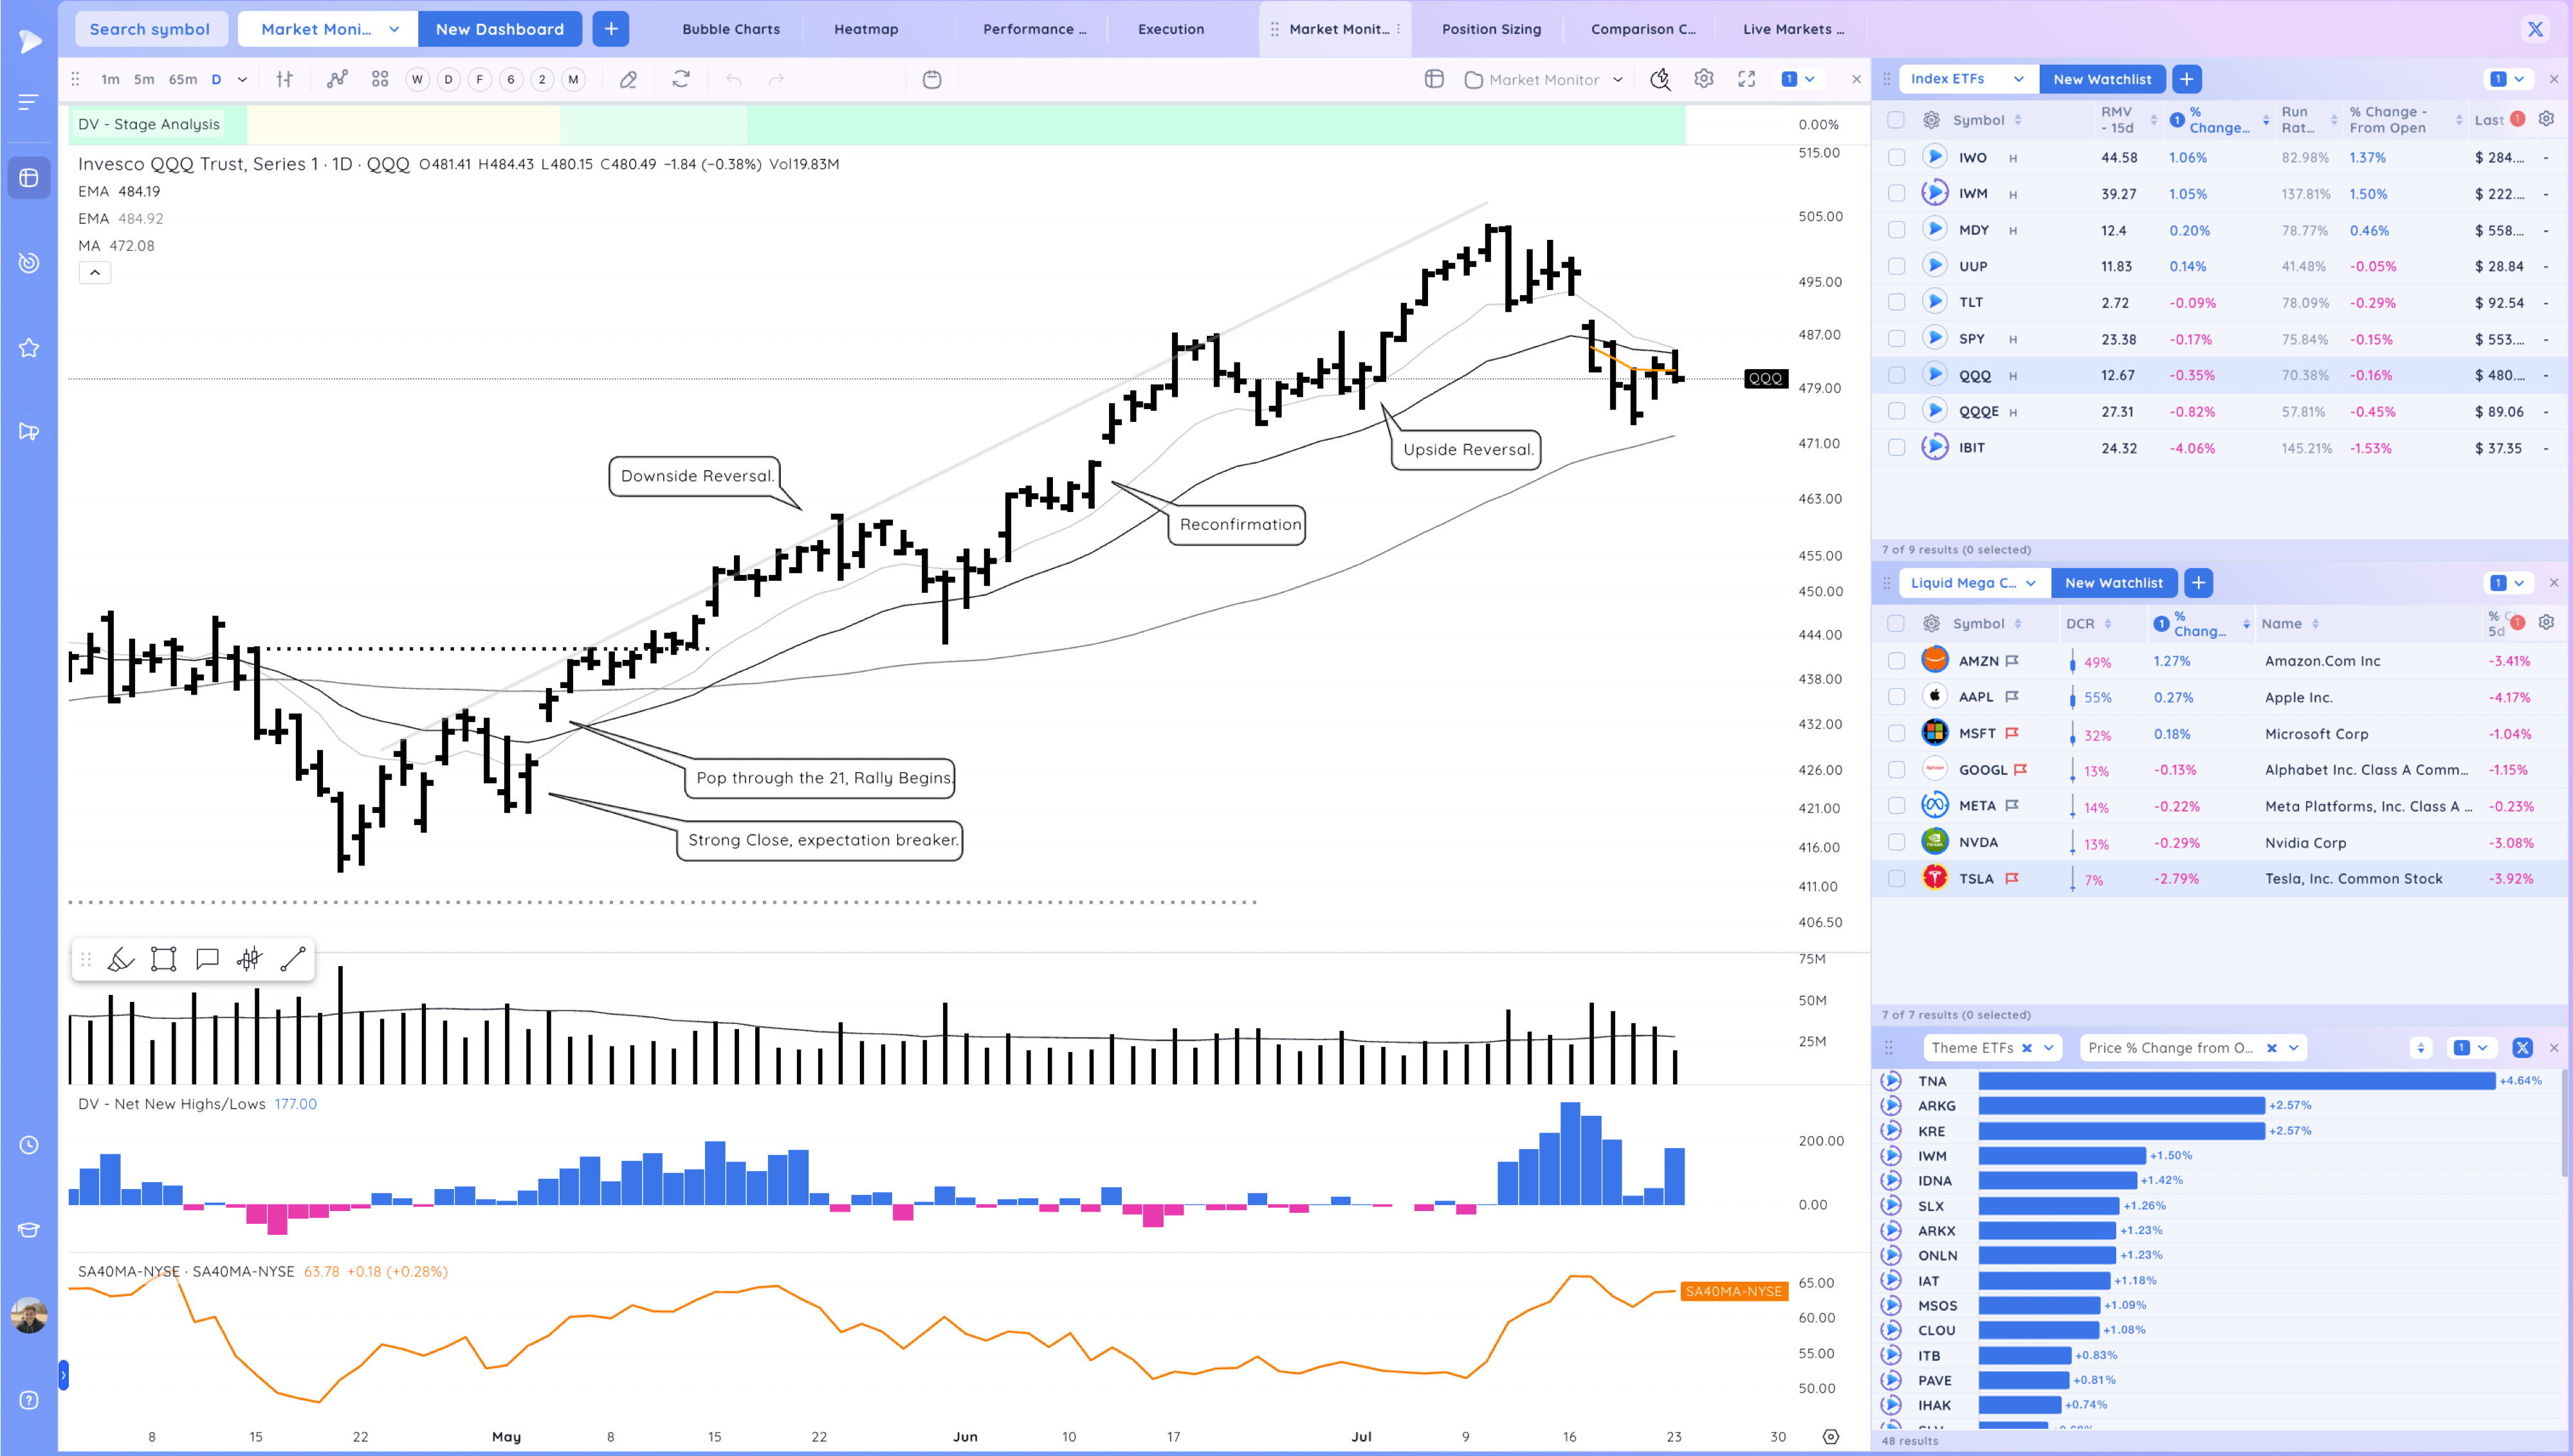Open the indicators line-graph icon
The height and width of the screenshot is (1456, 2573).
(x=337, y=79)
